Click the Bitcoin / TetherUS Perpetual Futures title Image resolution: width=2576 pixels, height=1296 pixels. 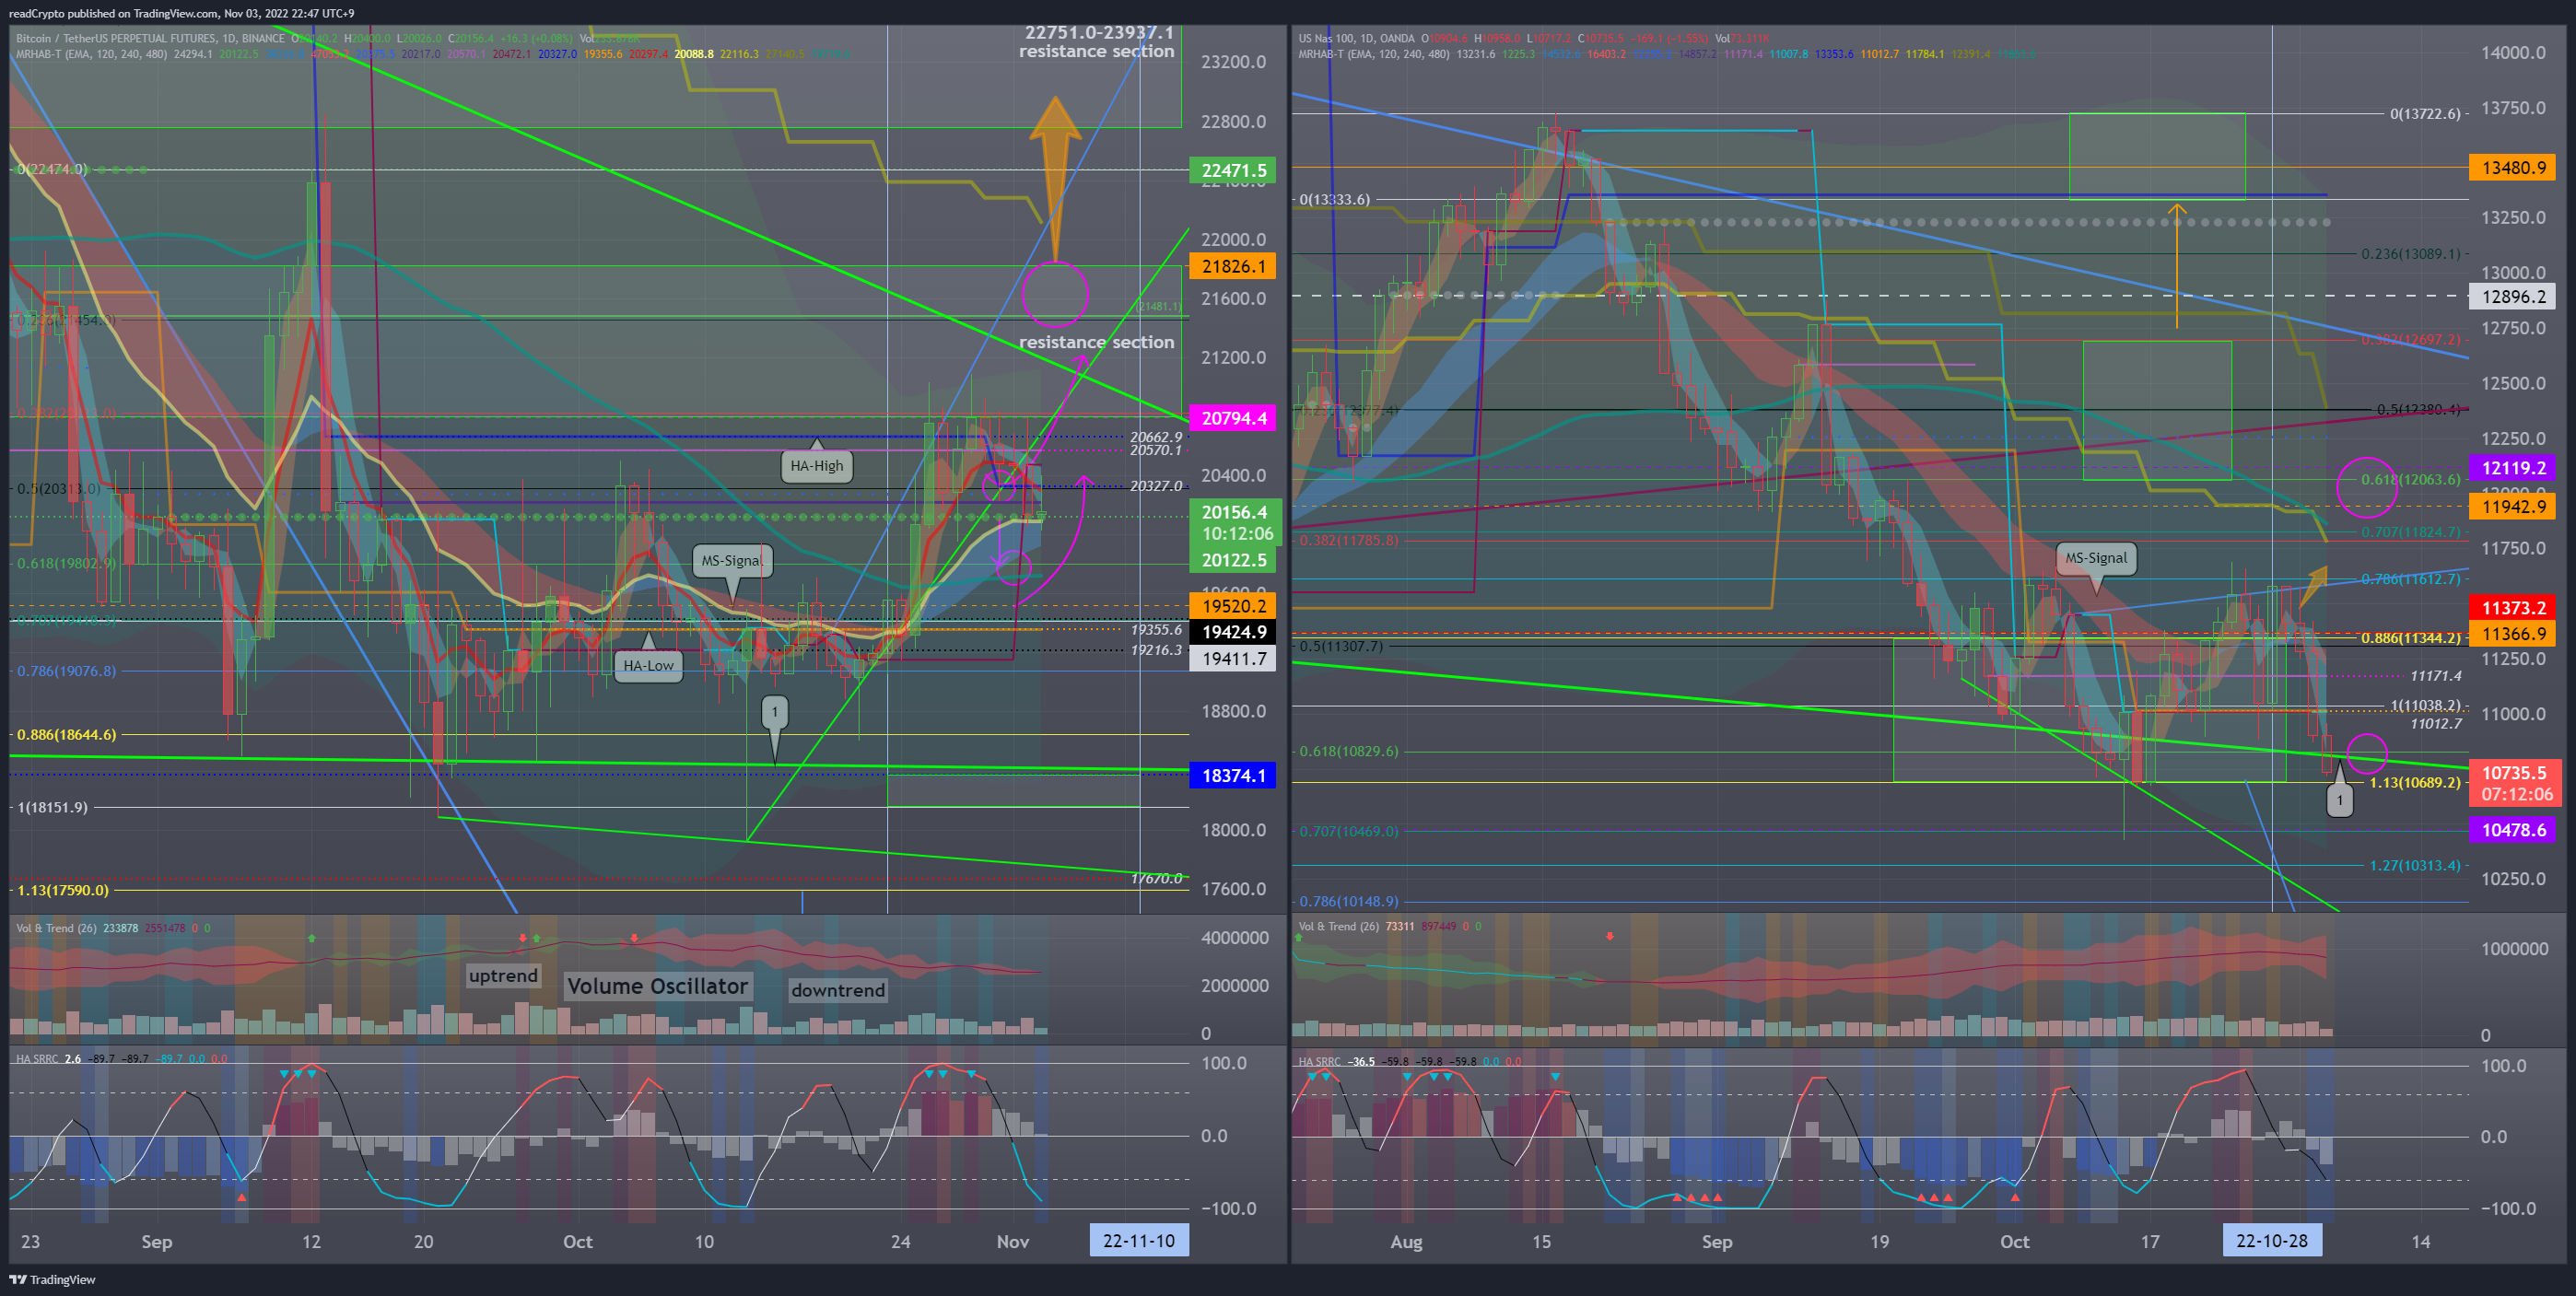pyautogui.click(x=150, y=38)
